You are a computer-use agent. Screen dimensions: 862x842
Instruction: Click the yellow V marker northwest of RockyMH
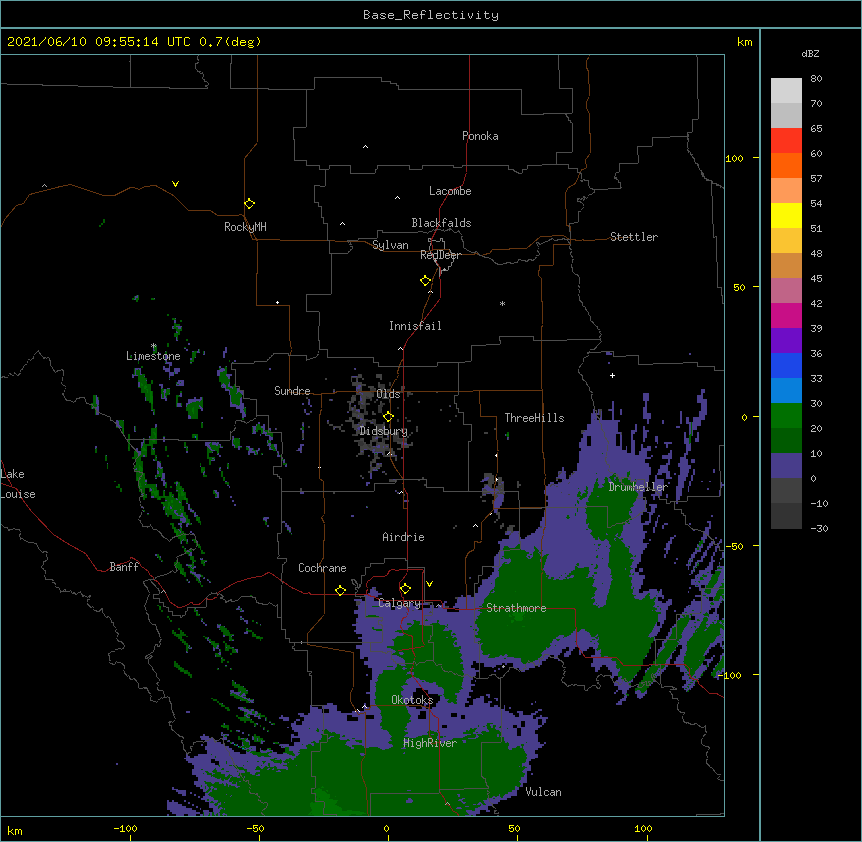175,184
